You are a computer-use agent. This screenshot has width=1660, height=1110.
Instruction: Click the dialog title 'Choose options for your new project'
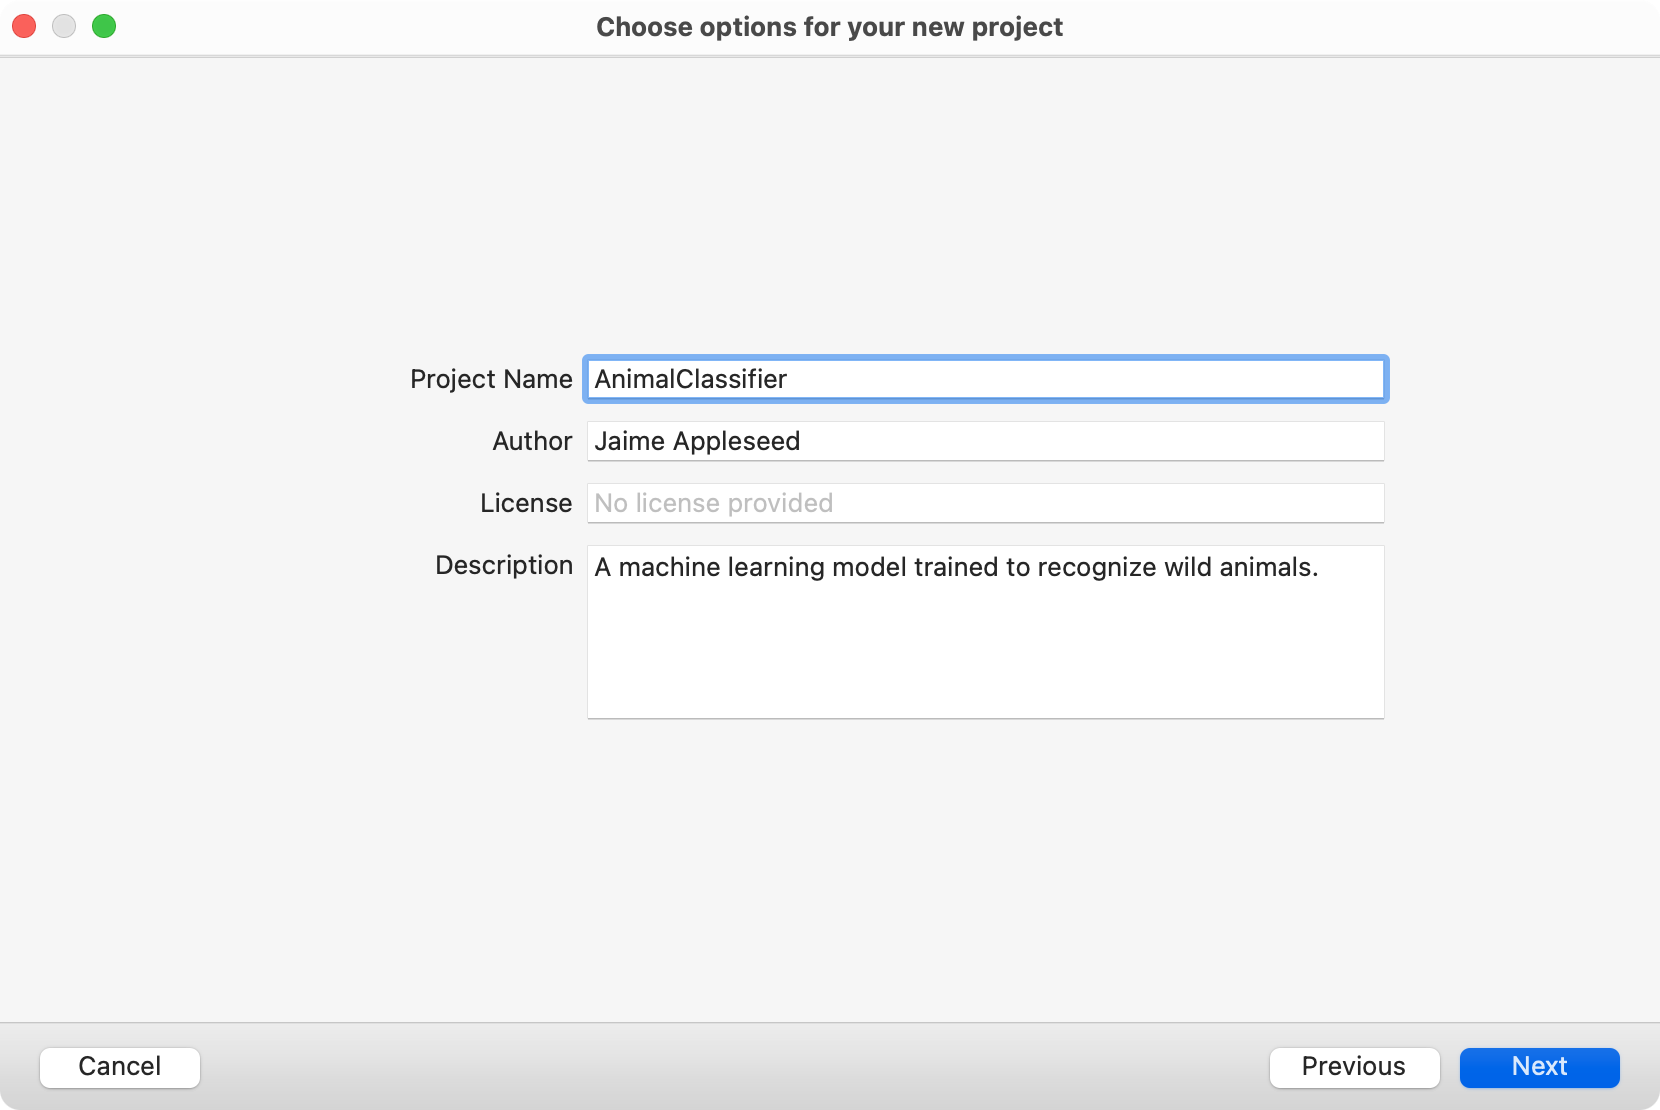point(829,27)
